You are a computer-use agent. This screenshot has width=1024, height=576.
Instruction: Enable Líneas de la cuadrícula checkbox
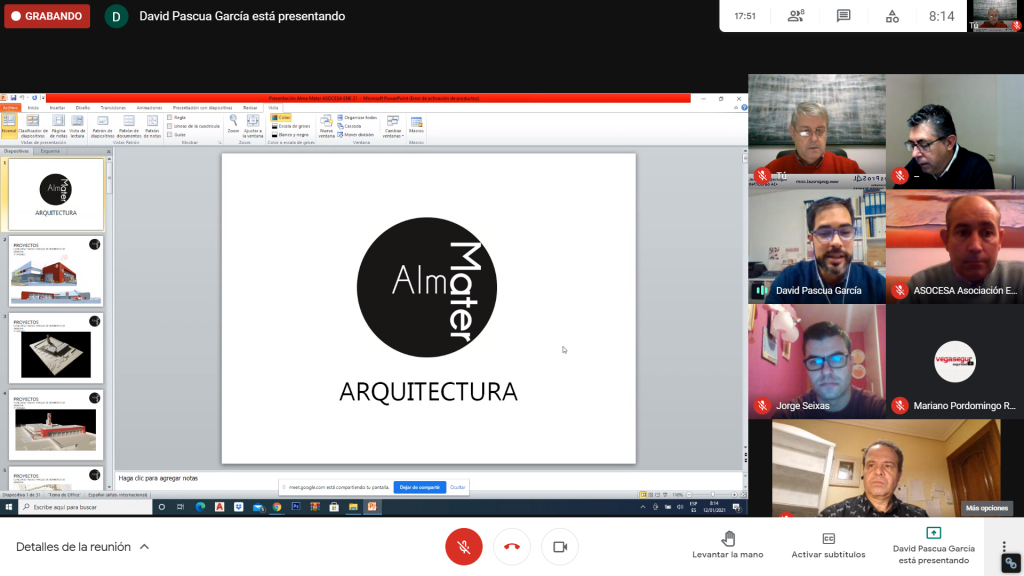click(x=170, y=126)
